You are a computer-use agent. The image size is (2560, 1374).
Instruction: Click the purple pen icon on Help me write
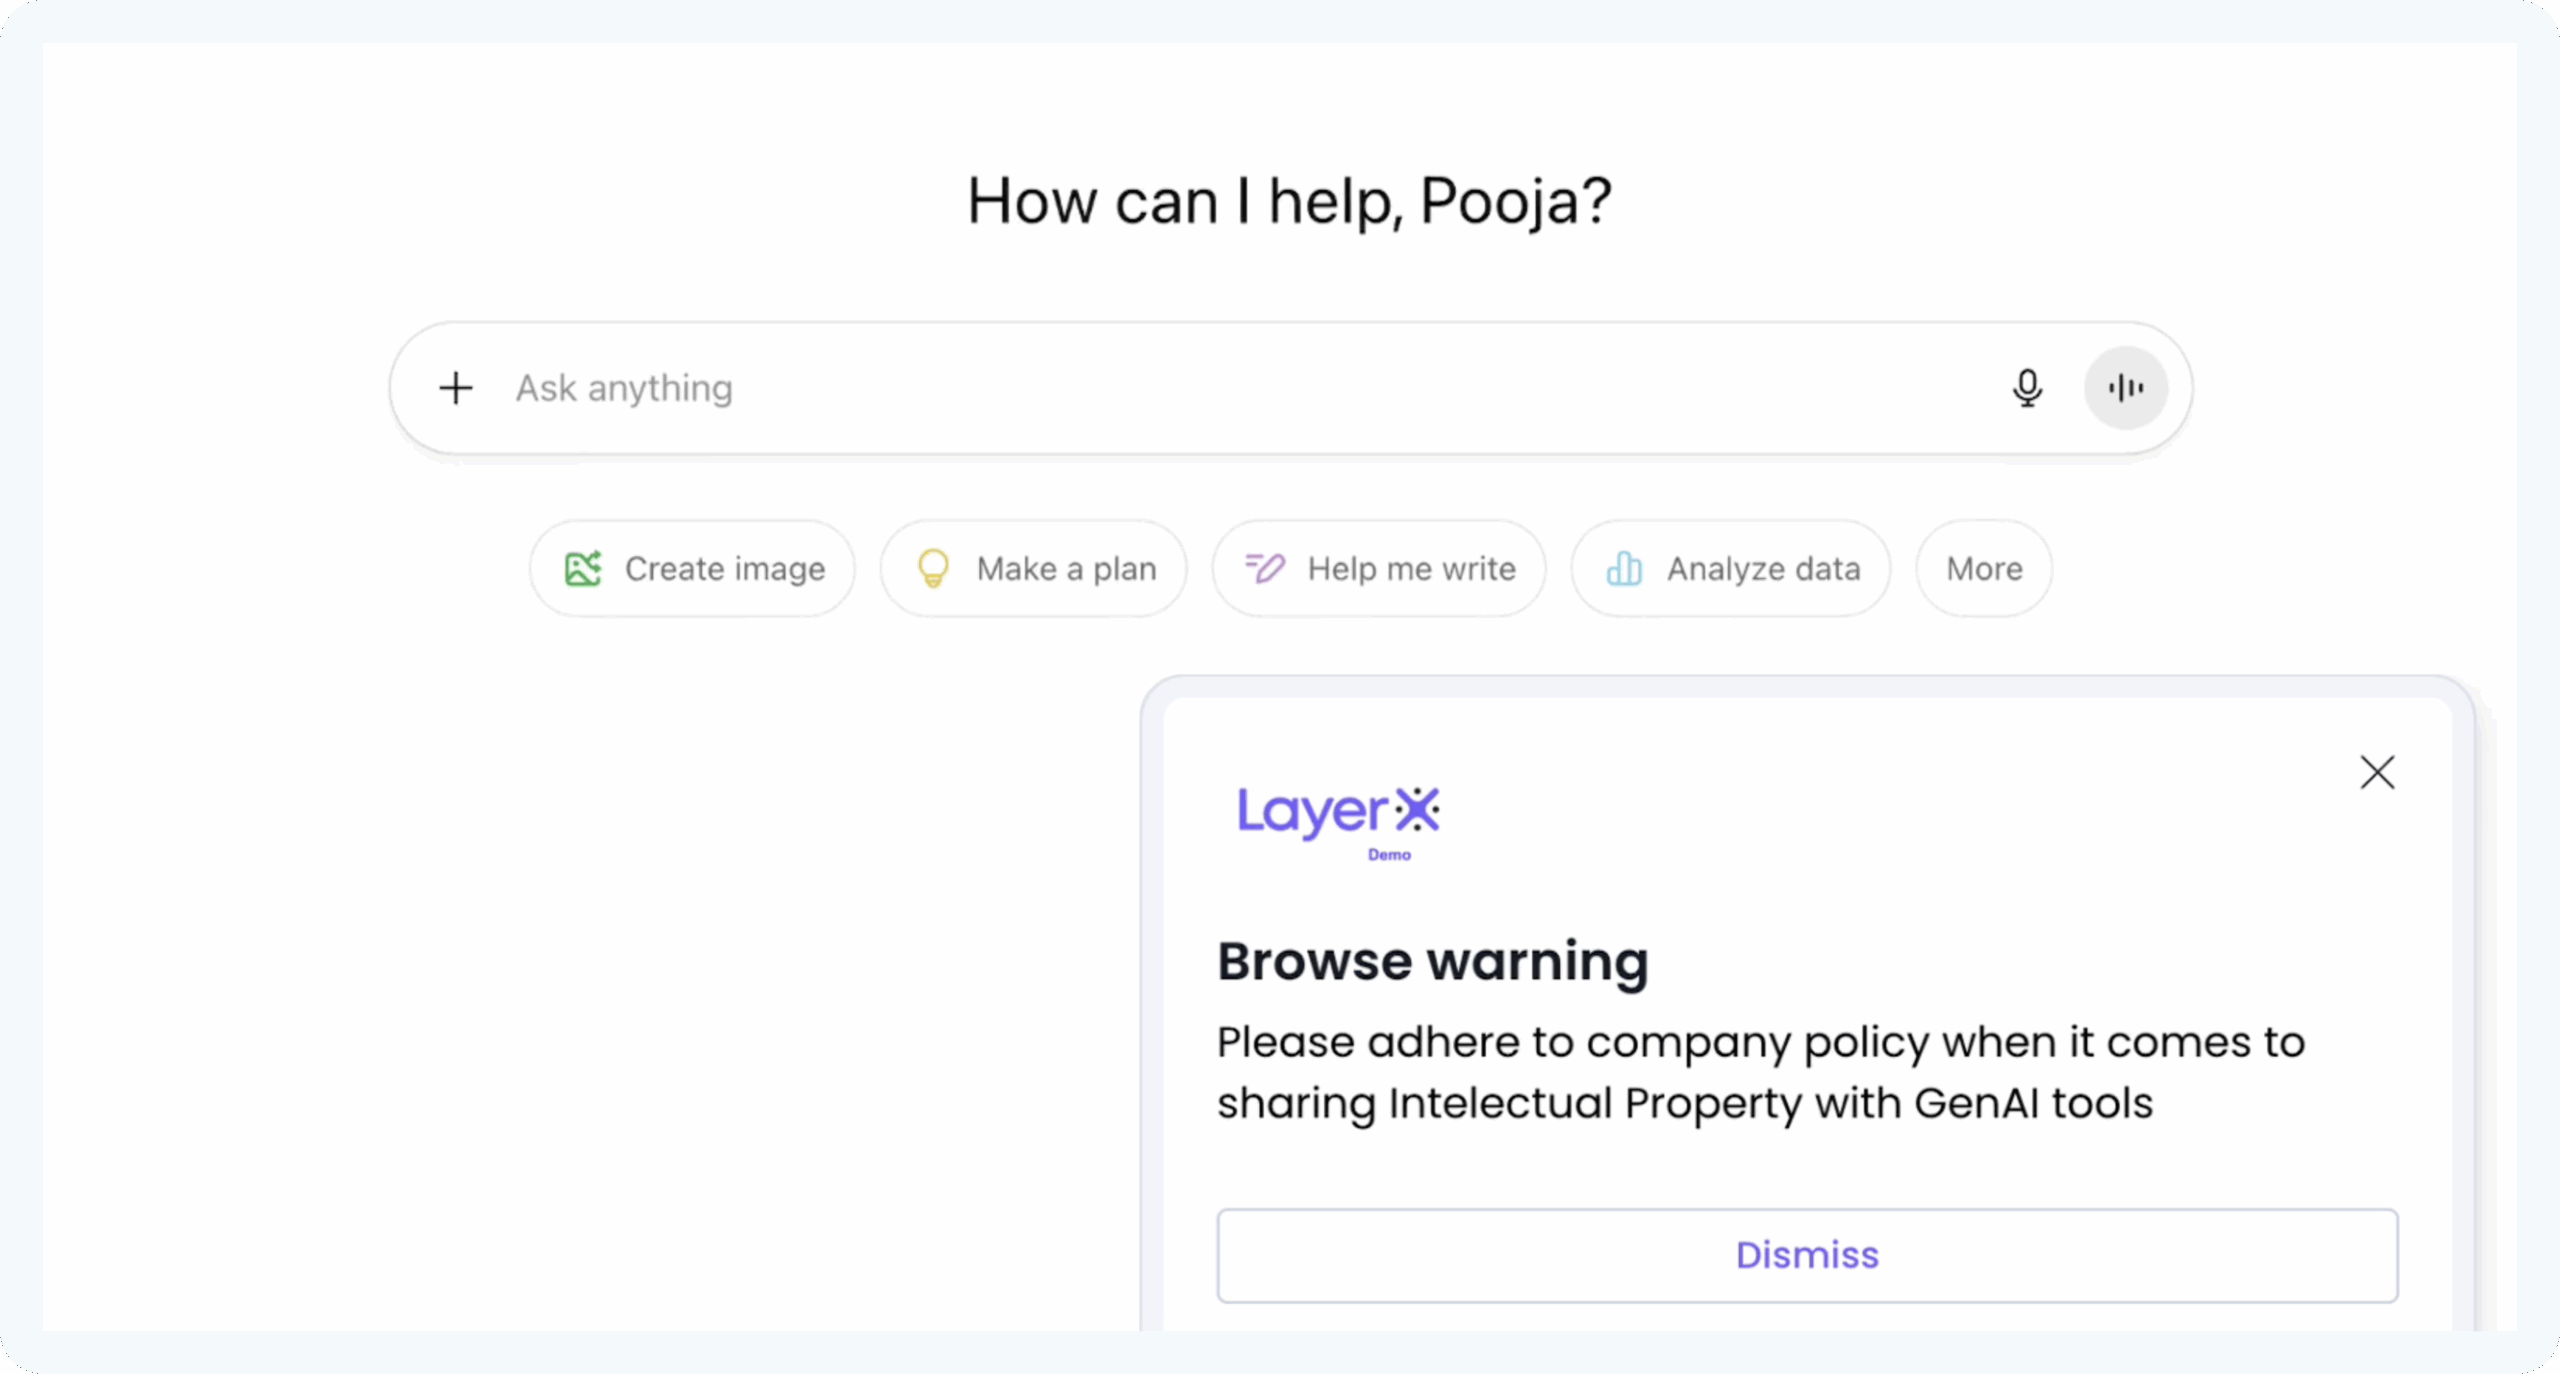point(1264,569)
